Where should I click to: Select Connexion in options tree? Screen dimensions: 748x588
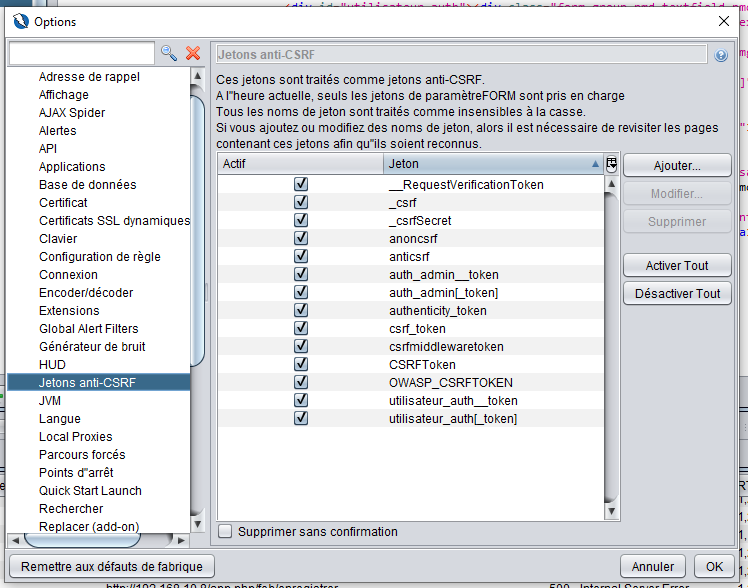[x=68, y=275]
